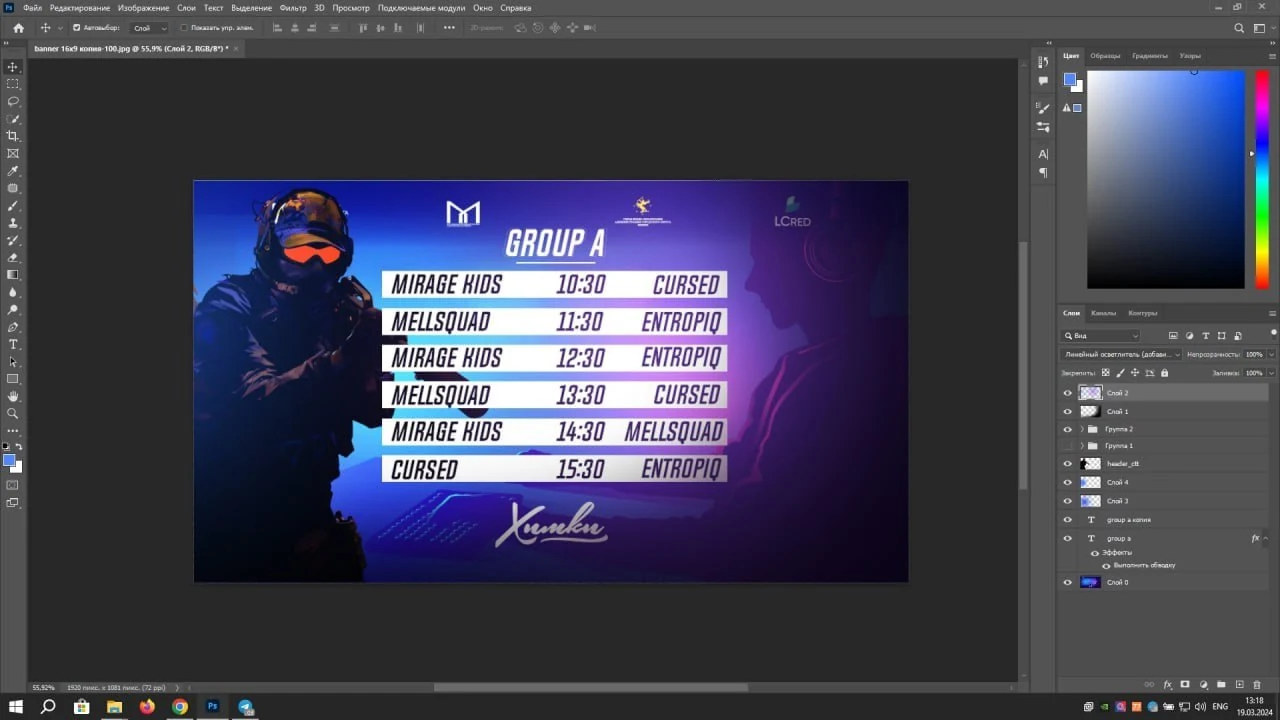Toggle Эффекты visibility eye
The image size is (1280, 720).
(1094, 553)
